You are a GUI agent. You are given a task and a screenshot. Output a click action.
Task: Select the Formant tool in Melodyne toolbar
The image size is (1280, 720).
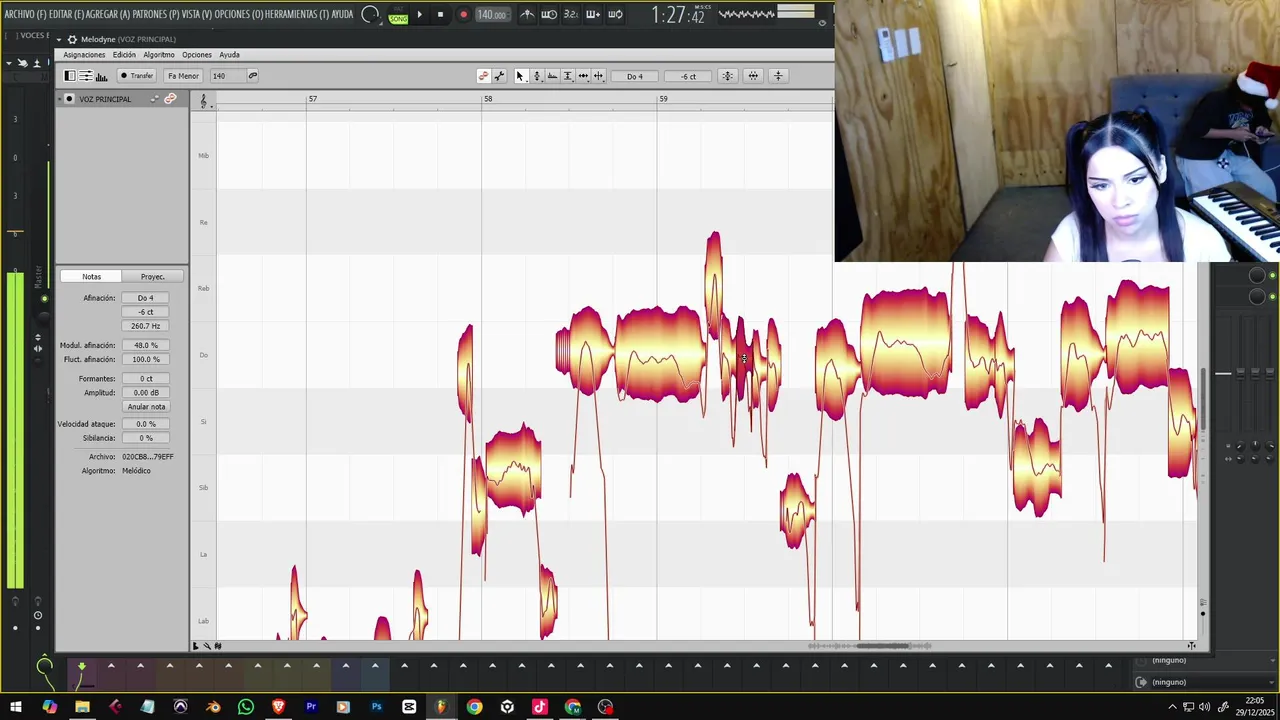pyautogui.click(x=552, y=76)
